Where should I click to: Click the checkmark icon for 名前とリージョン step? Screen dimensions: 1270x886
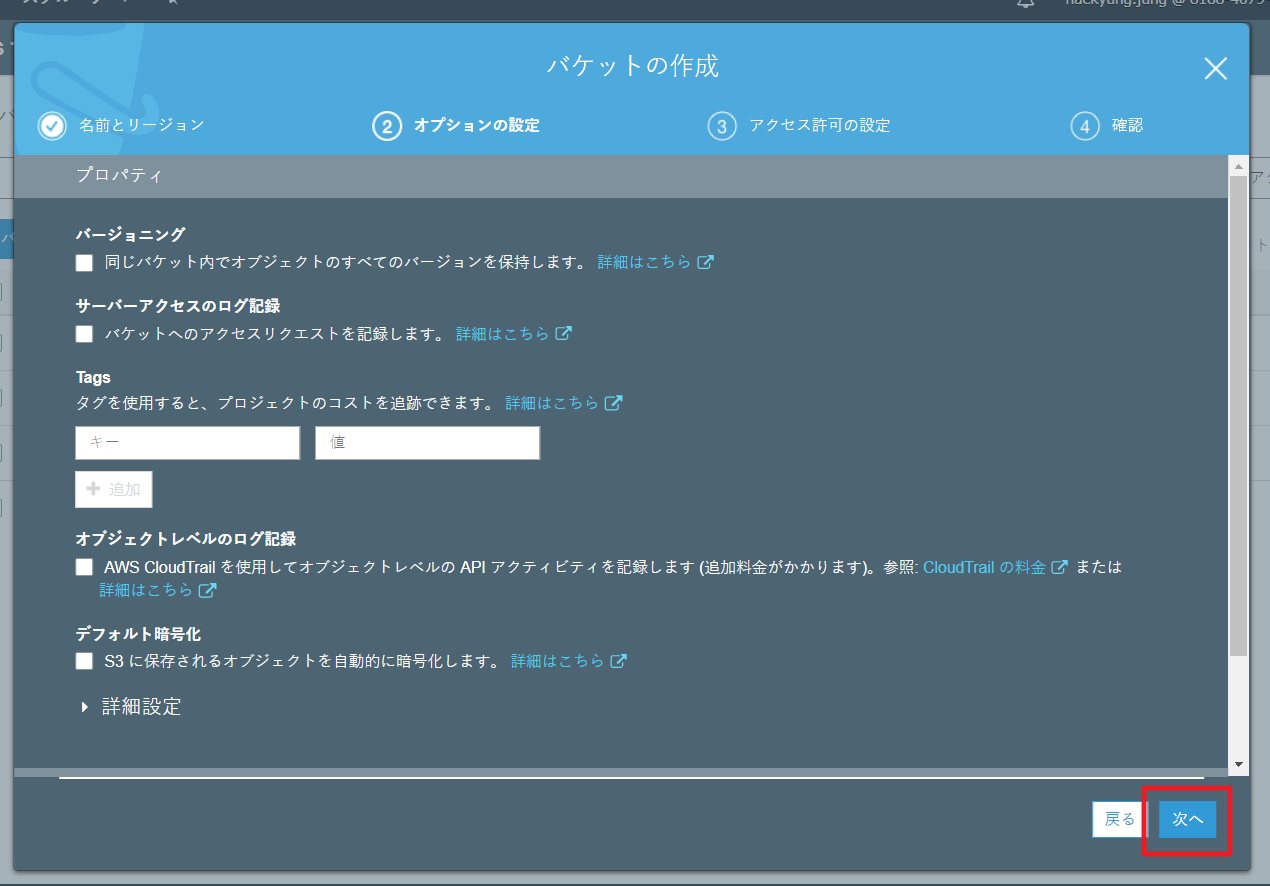(52, 126)
